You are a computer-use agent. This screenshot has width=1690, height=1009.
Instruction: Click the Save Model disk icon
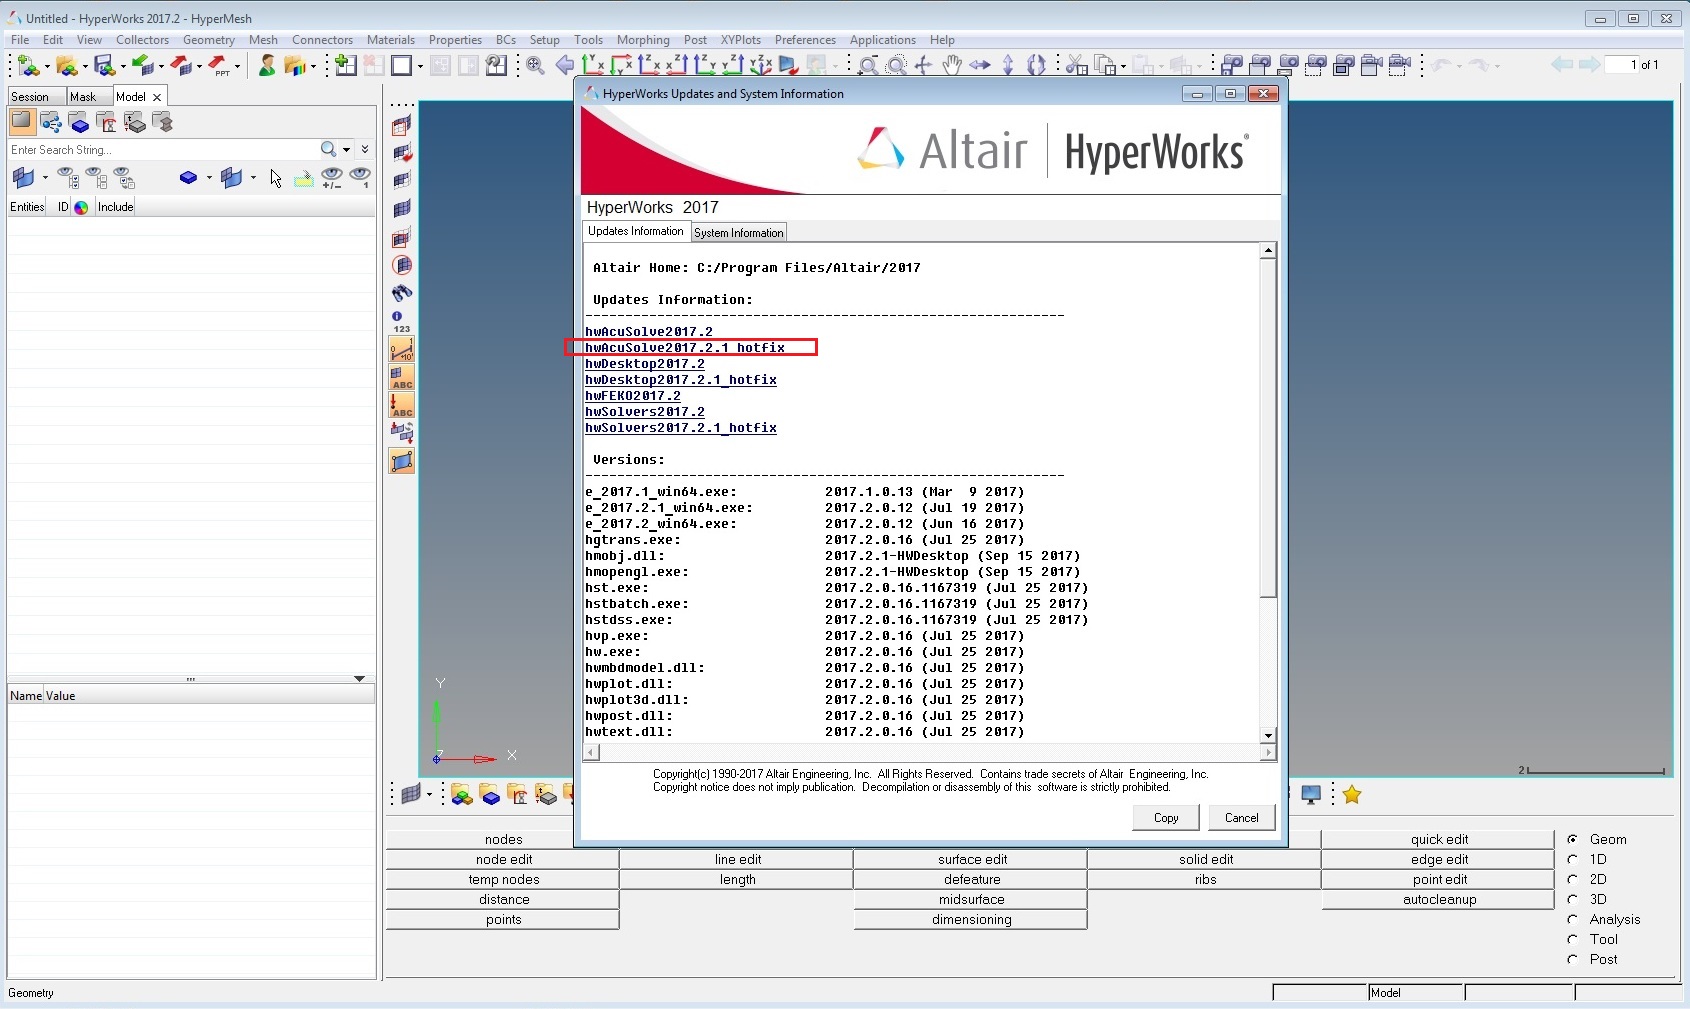[x=104, y=66]
